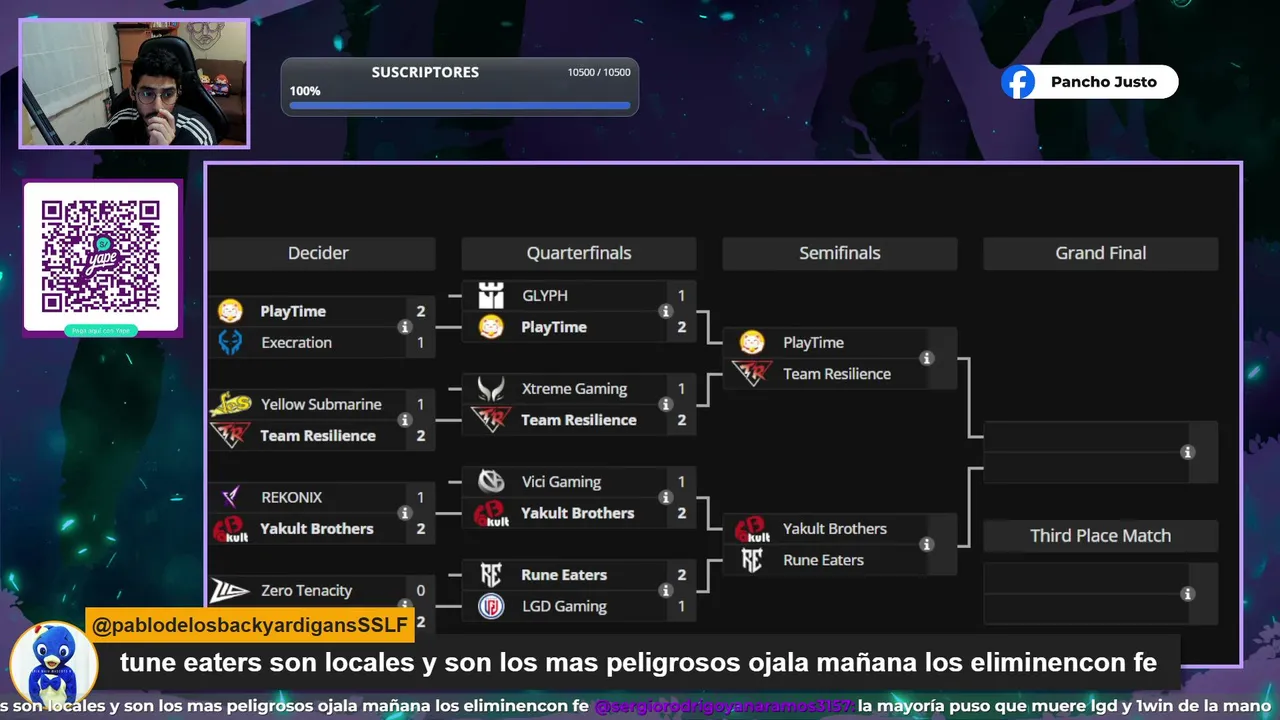Click the Third Place Match header
Viewport: 1280px width, 720px height.
pos(1101,536)
